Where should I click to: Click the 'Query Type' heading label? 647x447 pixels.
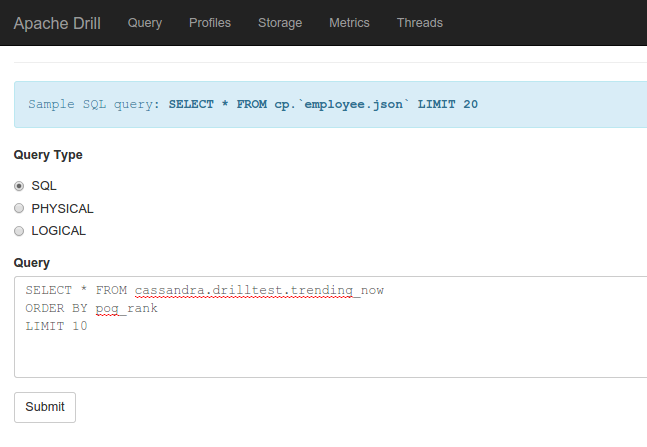pyautogui.click(x=48, y=155)
